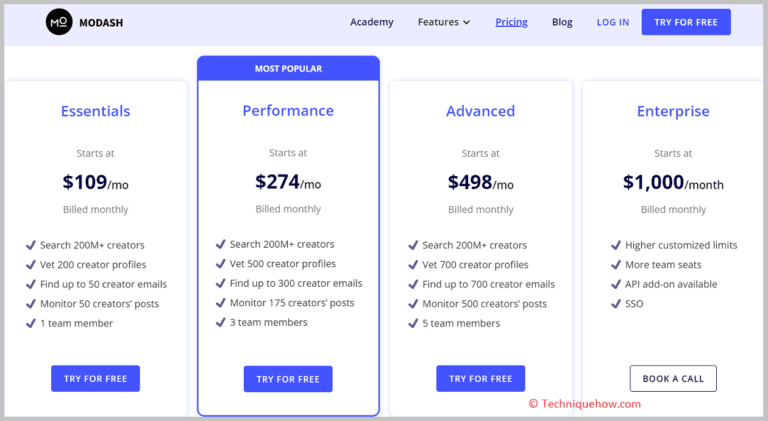Click the LOG IN link
768x421 pixels.
tap(613, 23)
